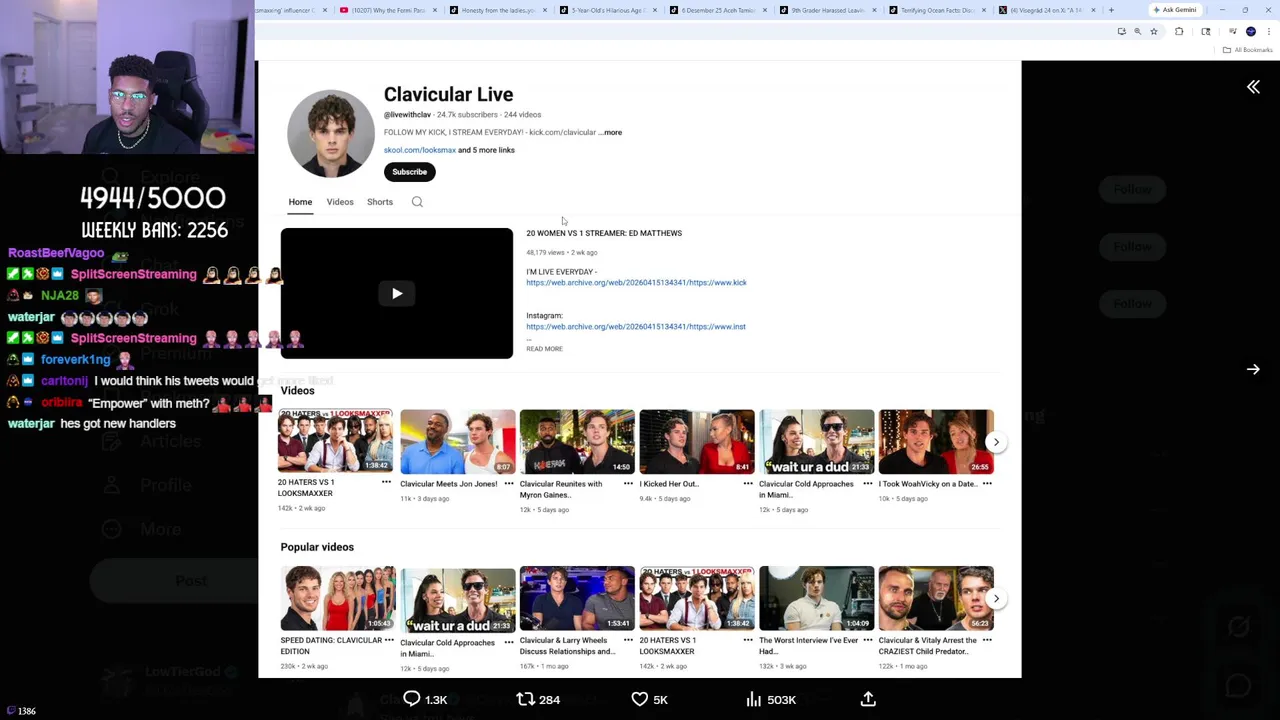The height and width of the screenshot is (720, 1280).
Task: Switch to the 'Terrifying Ocean Facts' browser tab
Action: click(937, 10)
